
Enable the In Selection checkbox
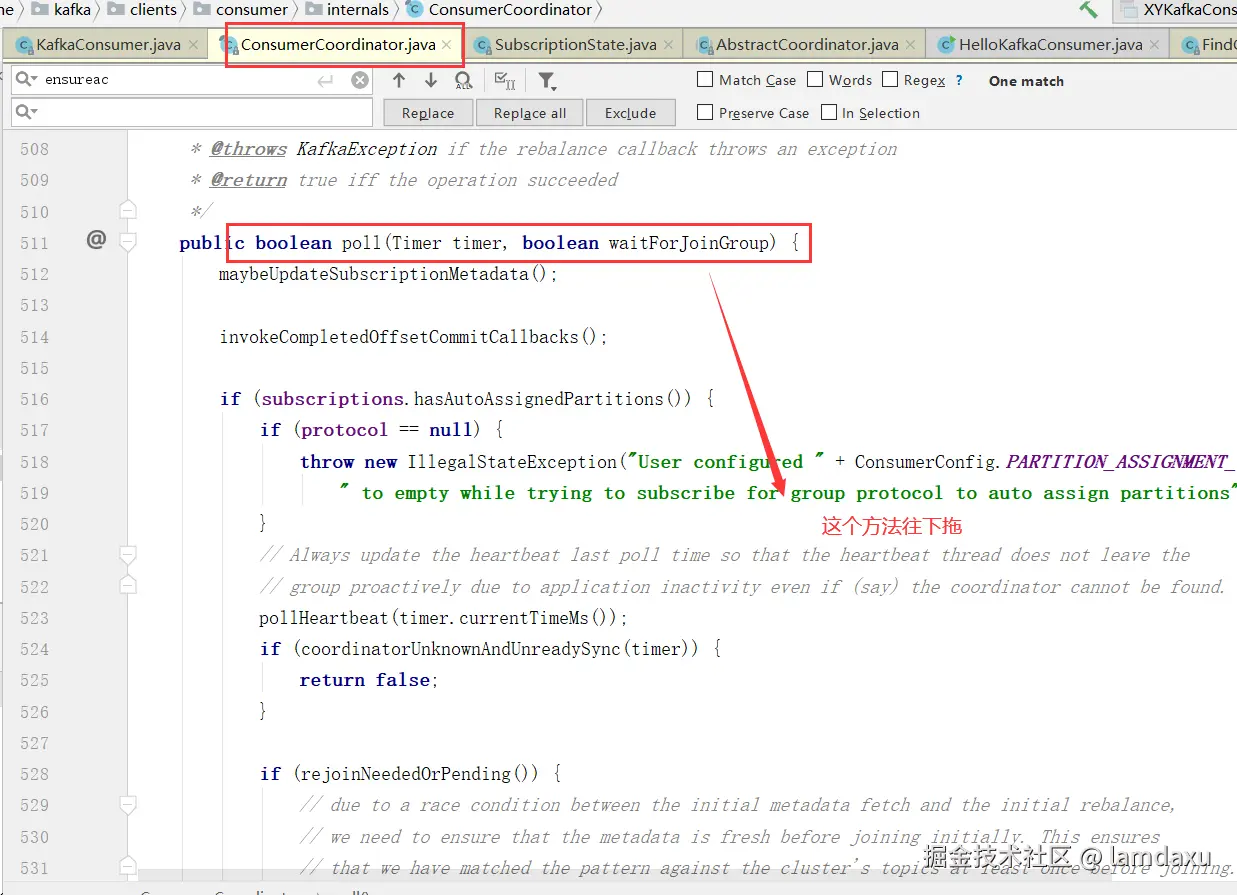click(828, 112)
